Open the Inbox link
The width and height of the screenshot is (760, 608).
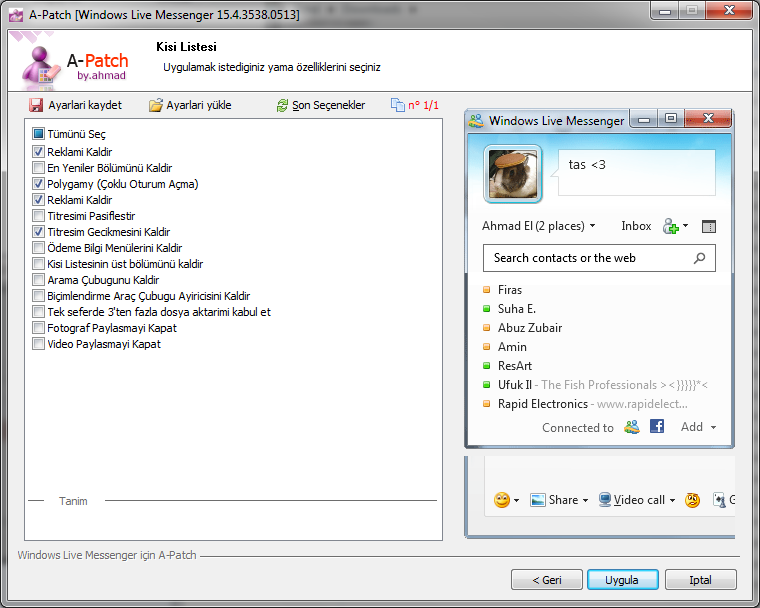tap(636, 226)
